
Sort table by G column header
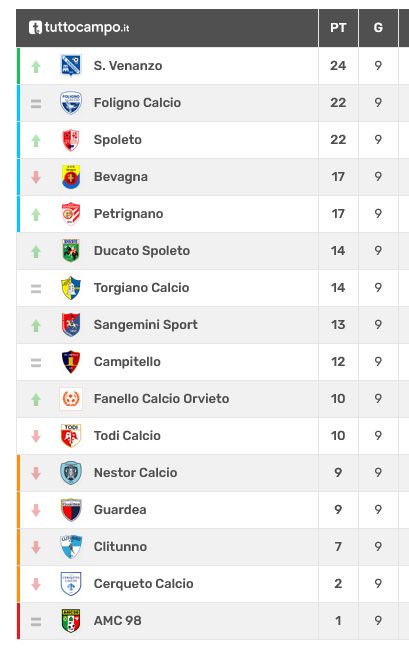click(378, 28)
